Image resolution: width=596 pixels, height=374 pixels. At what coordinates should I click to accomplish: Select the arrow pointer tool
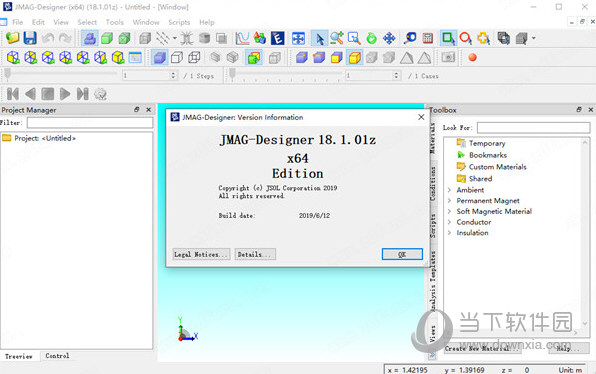tap(320, 38)
